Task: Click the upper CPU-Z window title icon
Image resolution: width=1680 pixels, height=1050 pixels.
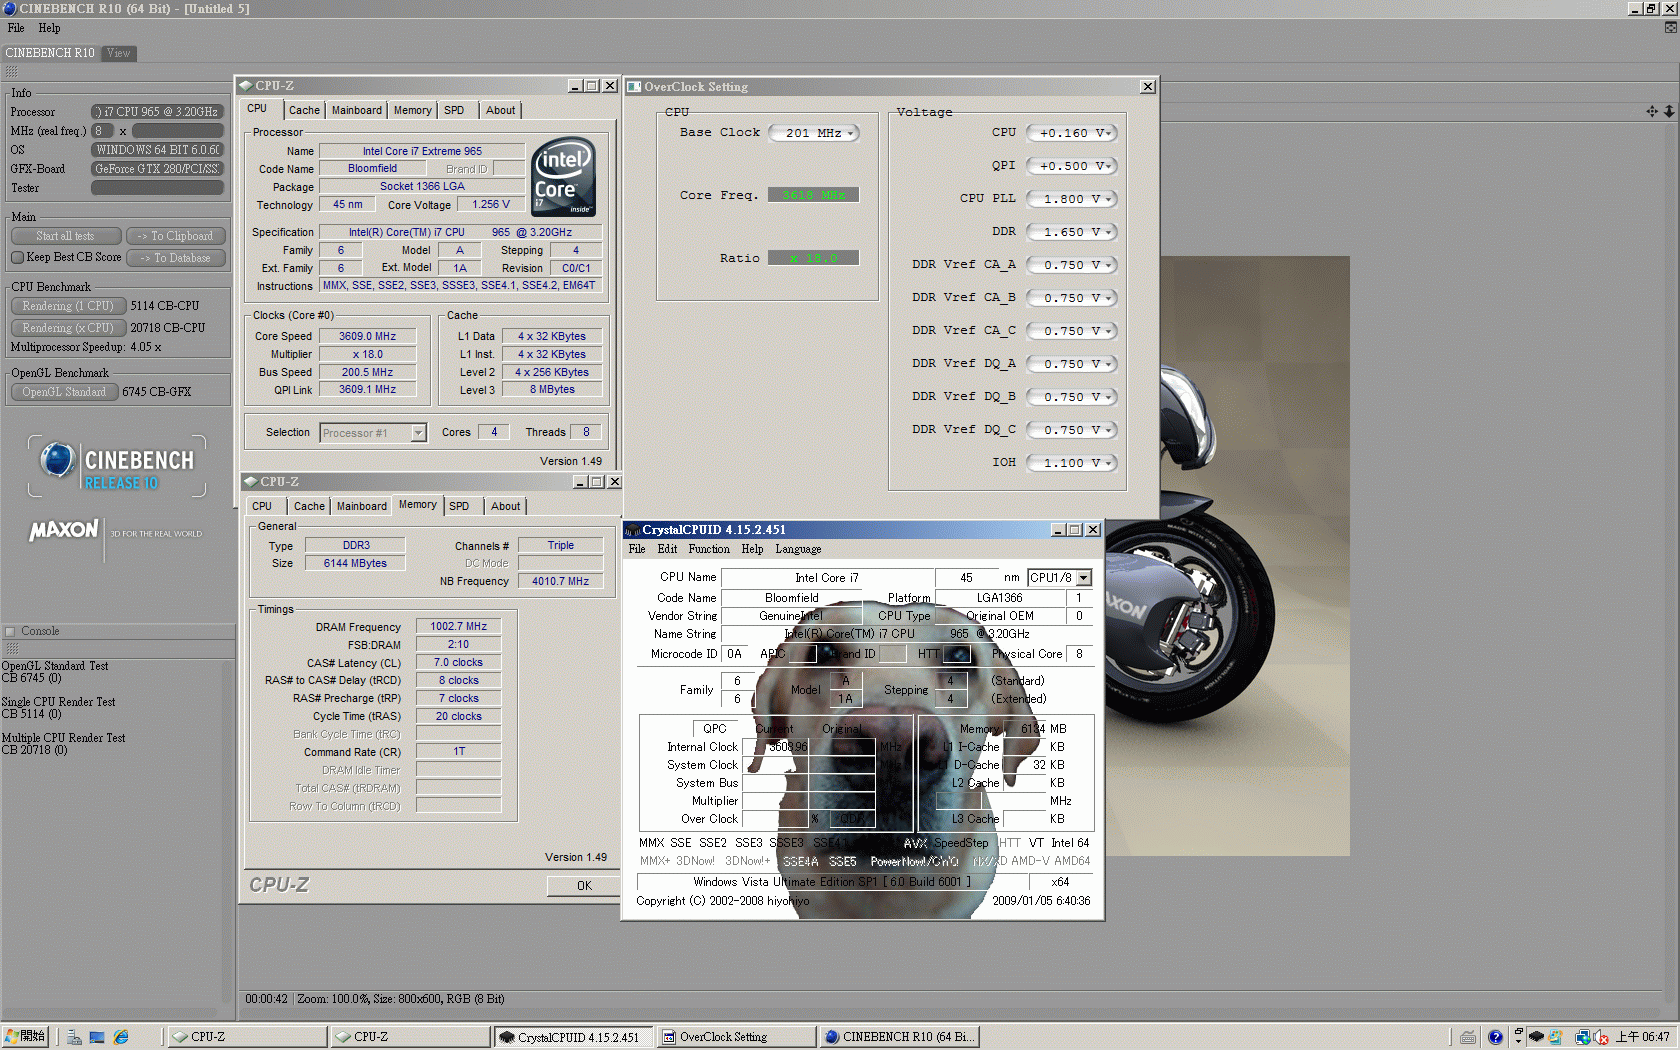Action: point(246,86)
